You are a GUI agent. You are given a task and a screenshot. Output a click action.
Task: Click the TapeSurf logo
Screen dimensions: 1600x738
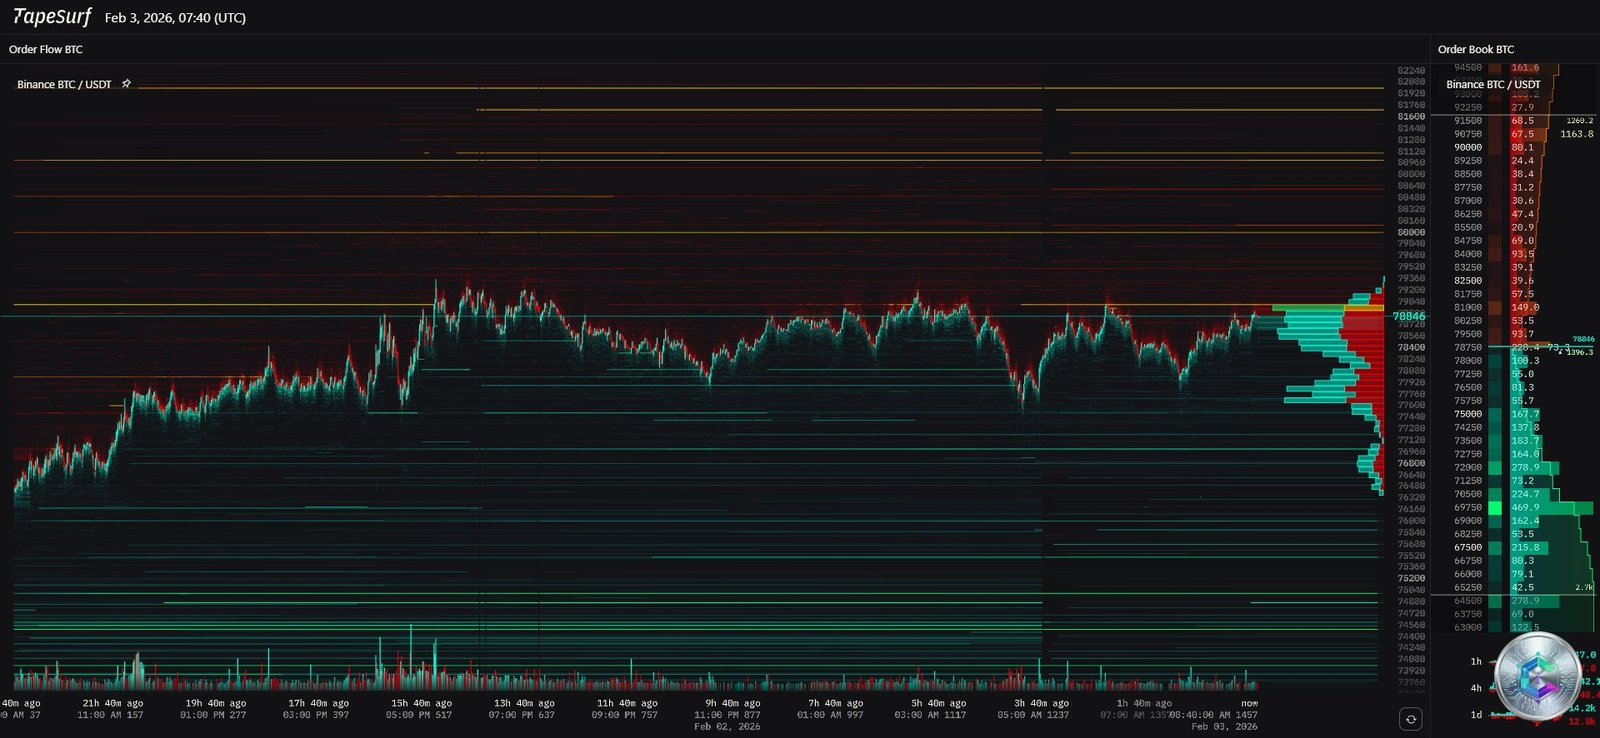[52, 17]
